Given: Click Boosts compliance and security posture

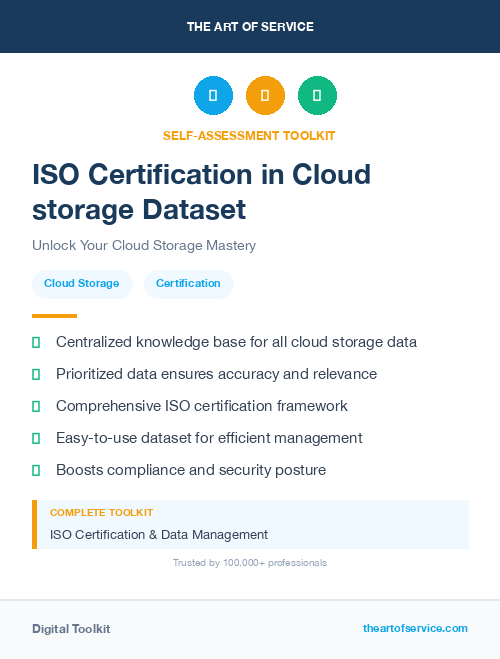Looking at the screenshot, I should pyautogui.click(x=191, y=470).
